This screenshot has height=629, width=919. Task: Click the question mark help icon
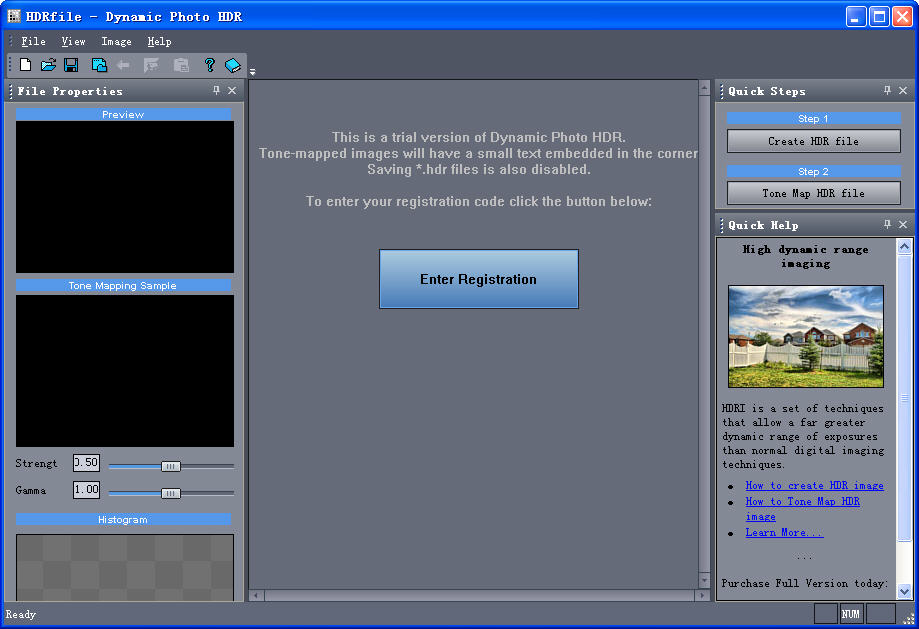pos(209,64)
